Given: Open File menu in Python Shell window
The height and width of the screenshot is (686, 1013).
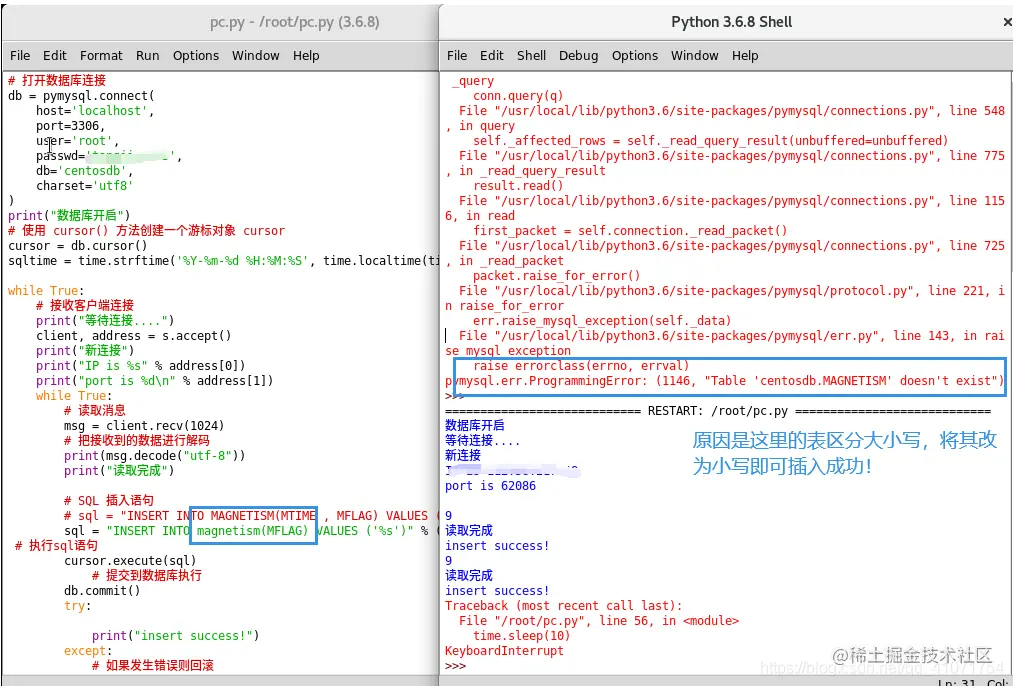Looking at the screenshot, I should click(x=457, y=56).
